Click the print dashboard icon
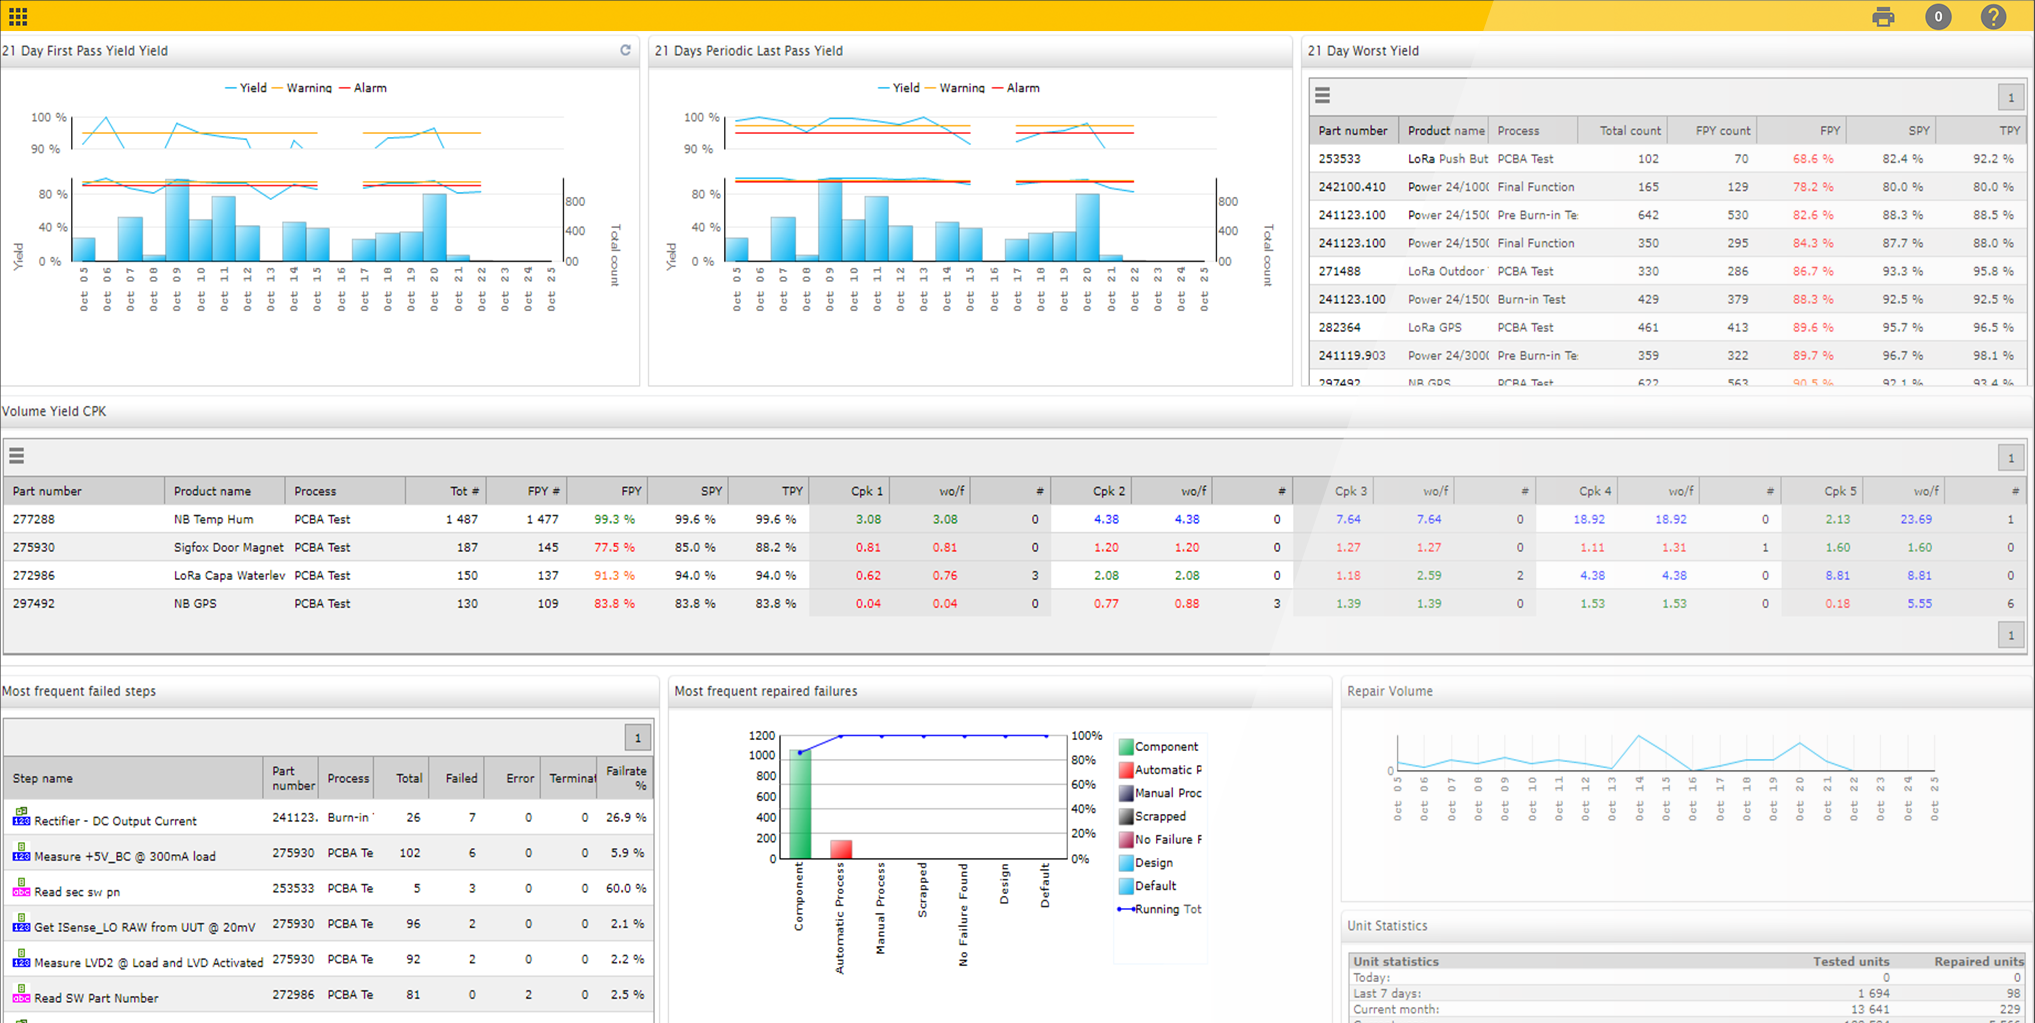The width and height of the screenshot is (2035, 1023). pos(1883,17)
